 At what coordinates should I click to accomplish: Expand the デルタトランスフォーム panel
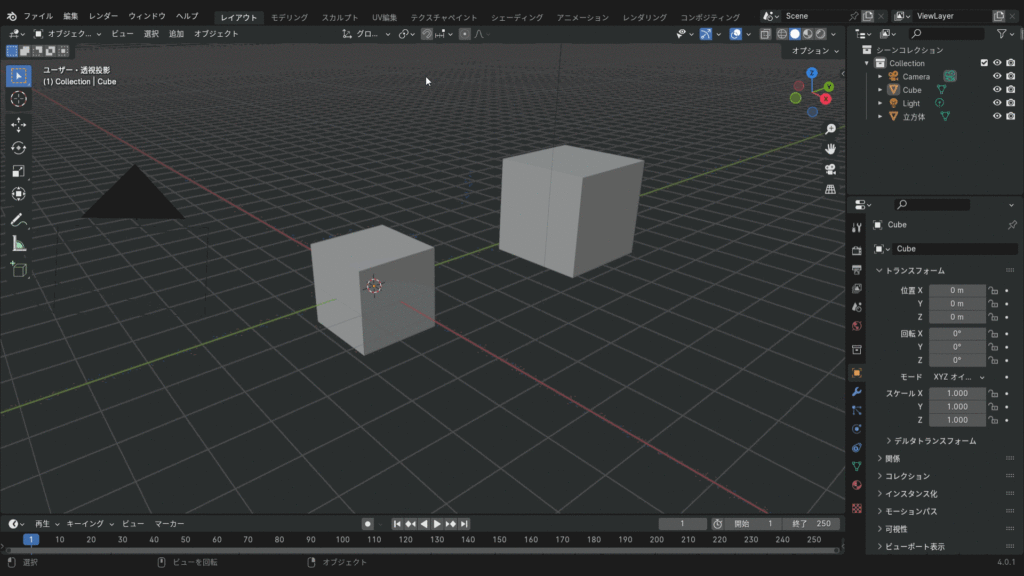click(934, 441)
